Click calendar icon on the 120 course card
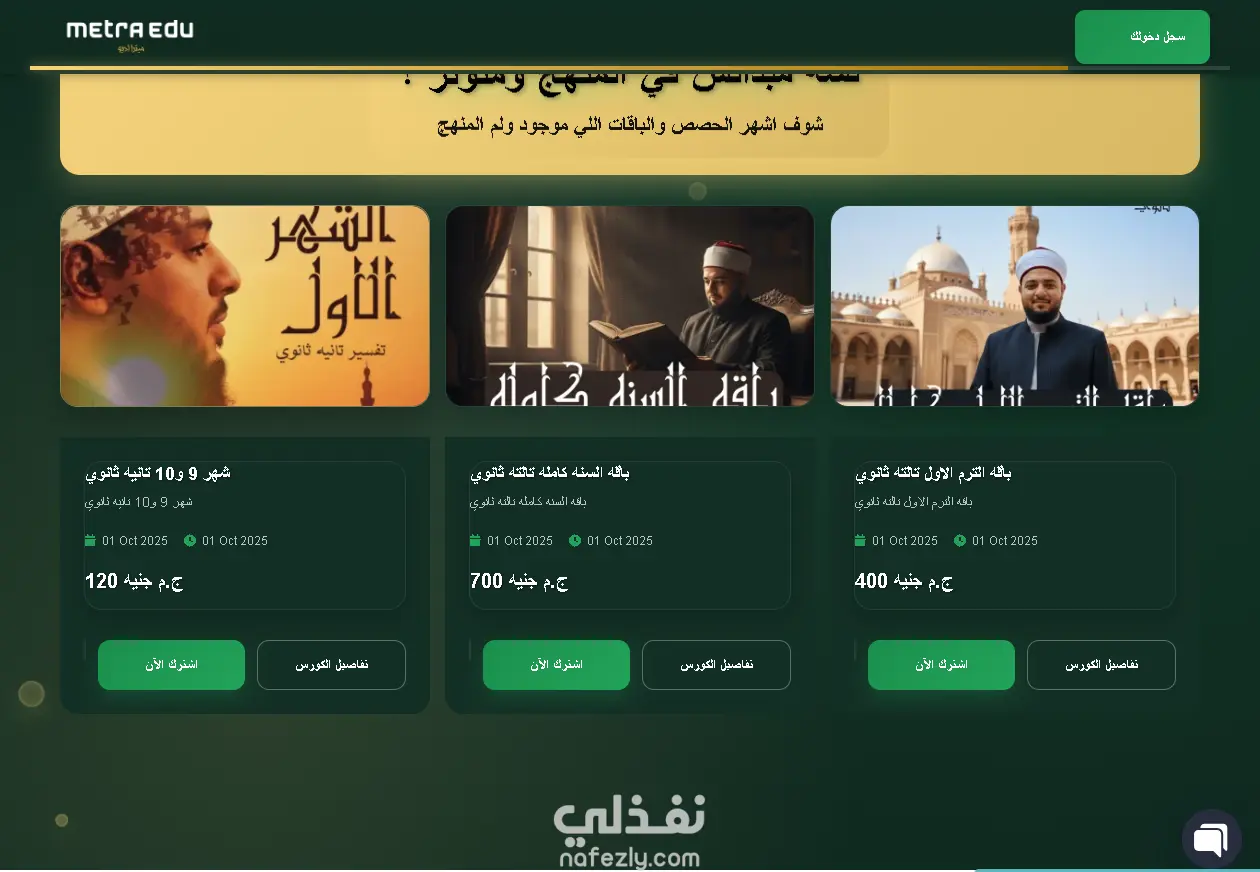The image size is (1260, 872). pos(90,541)
